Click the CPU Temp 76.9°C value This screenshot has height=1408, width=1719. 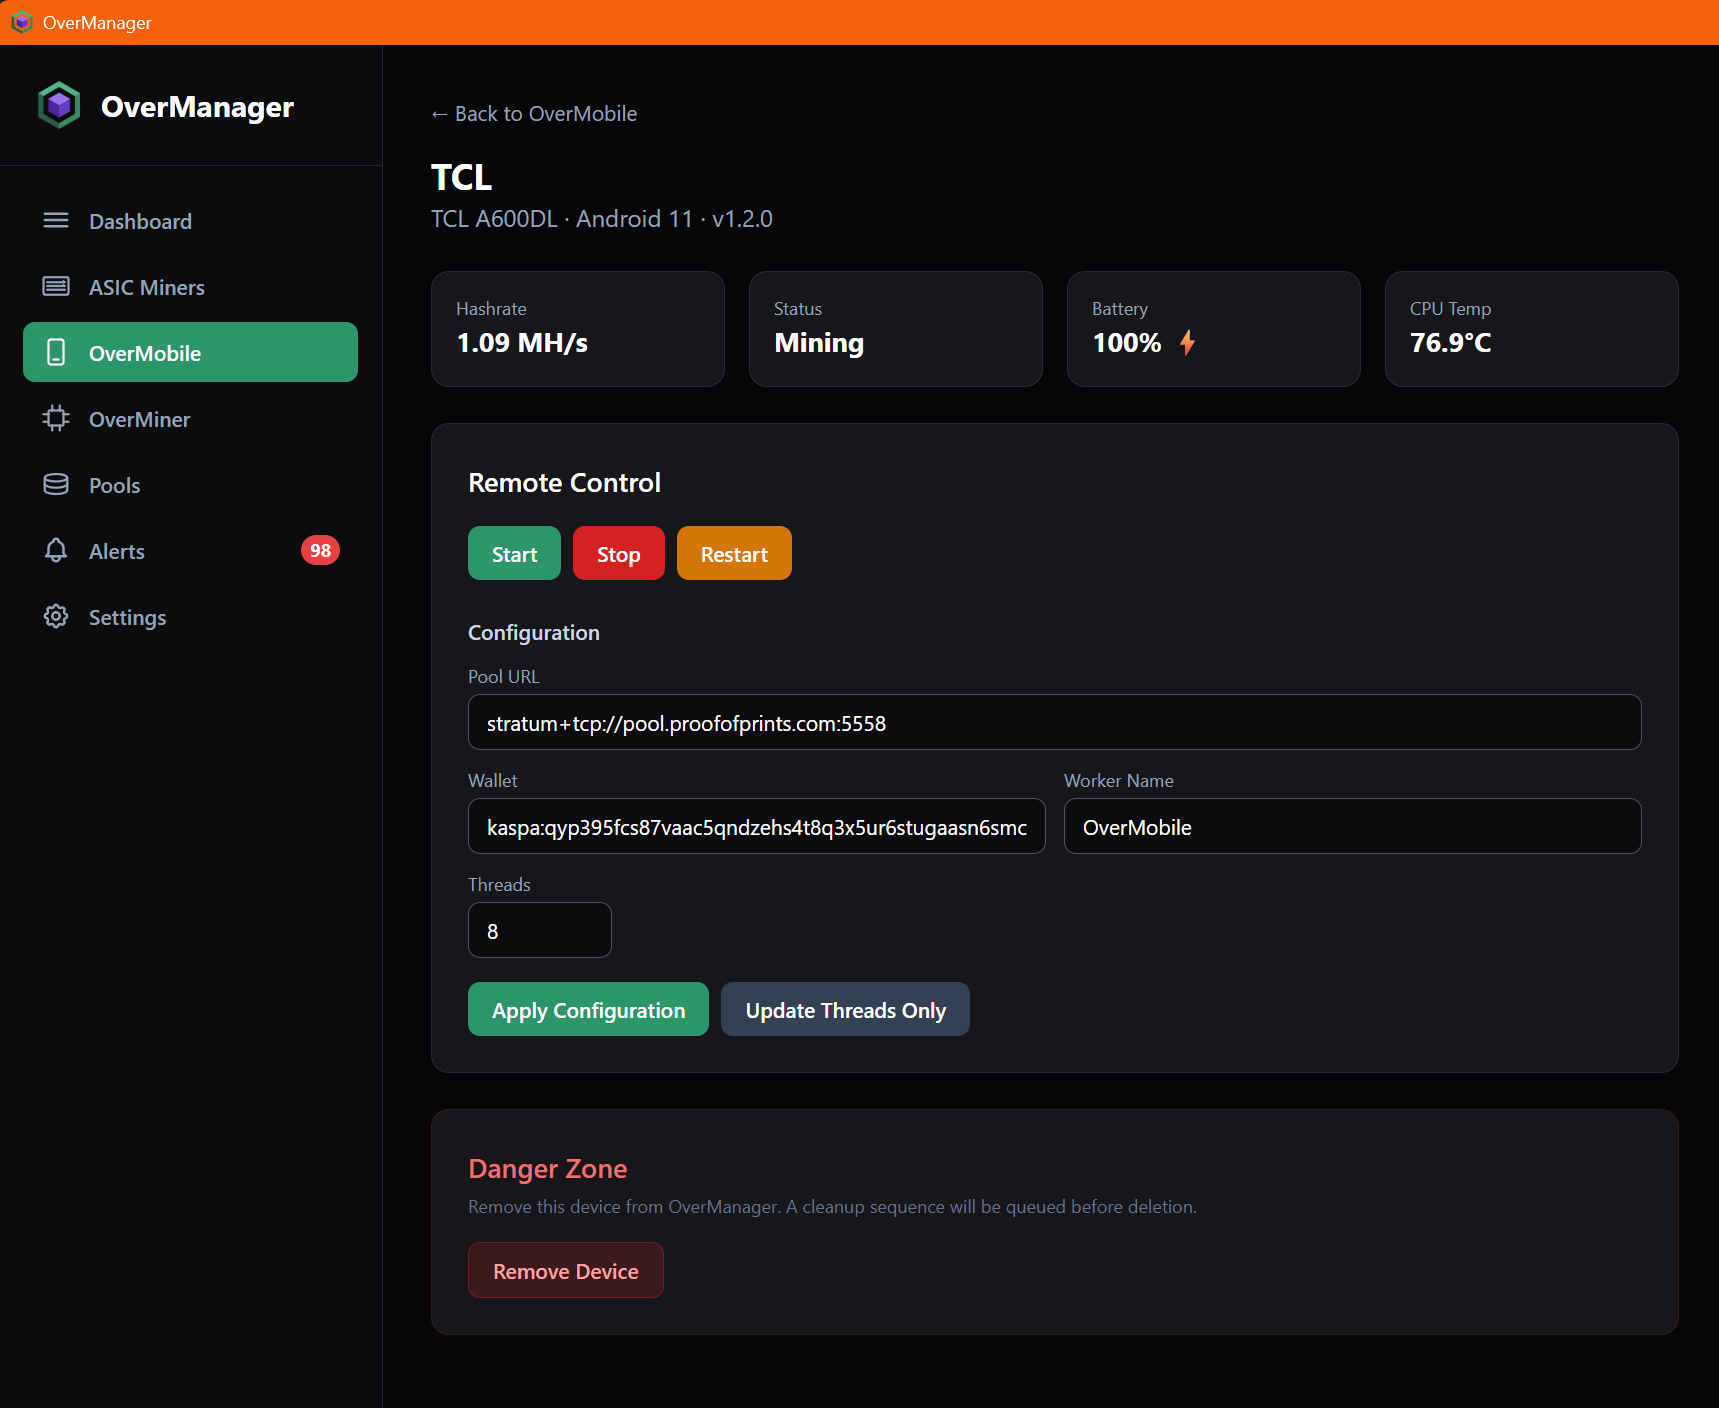[x=1450, y=342]
